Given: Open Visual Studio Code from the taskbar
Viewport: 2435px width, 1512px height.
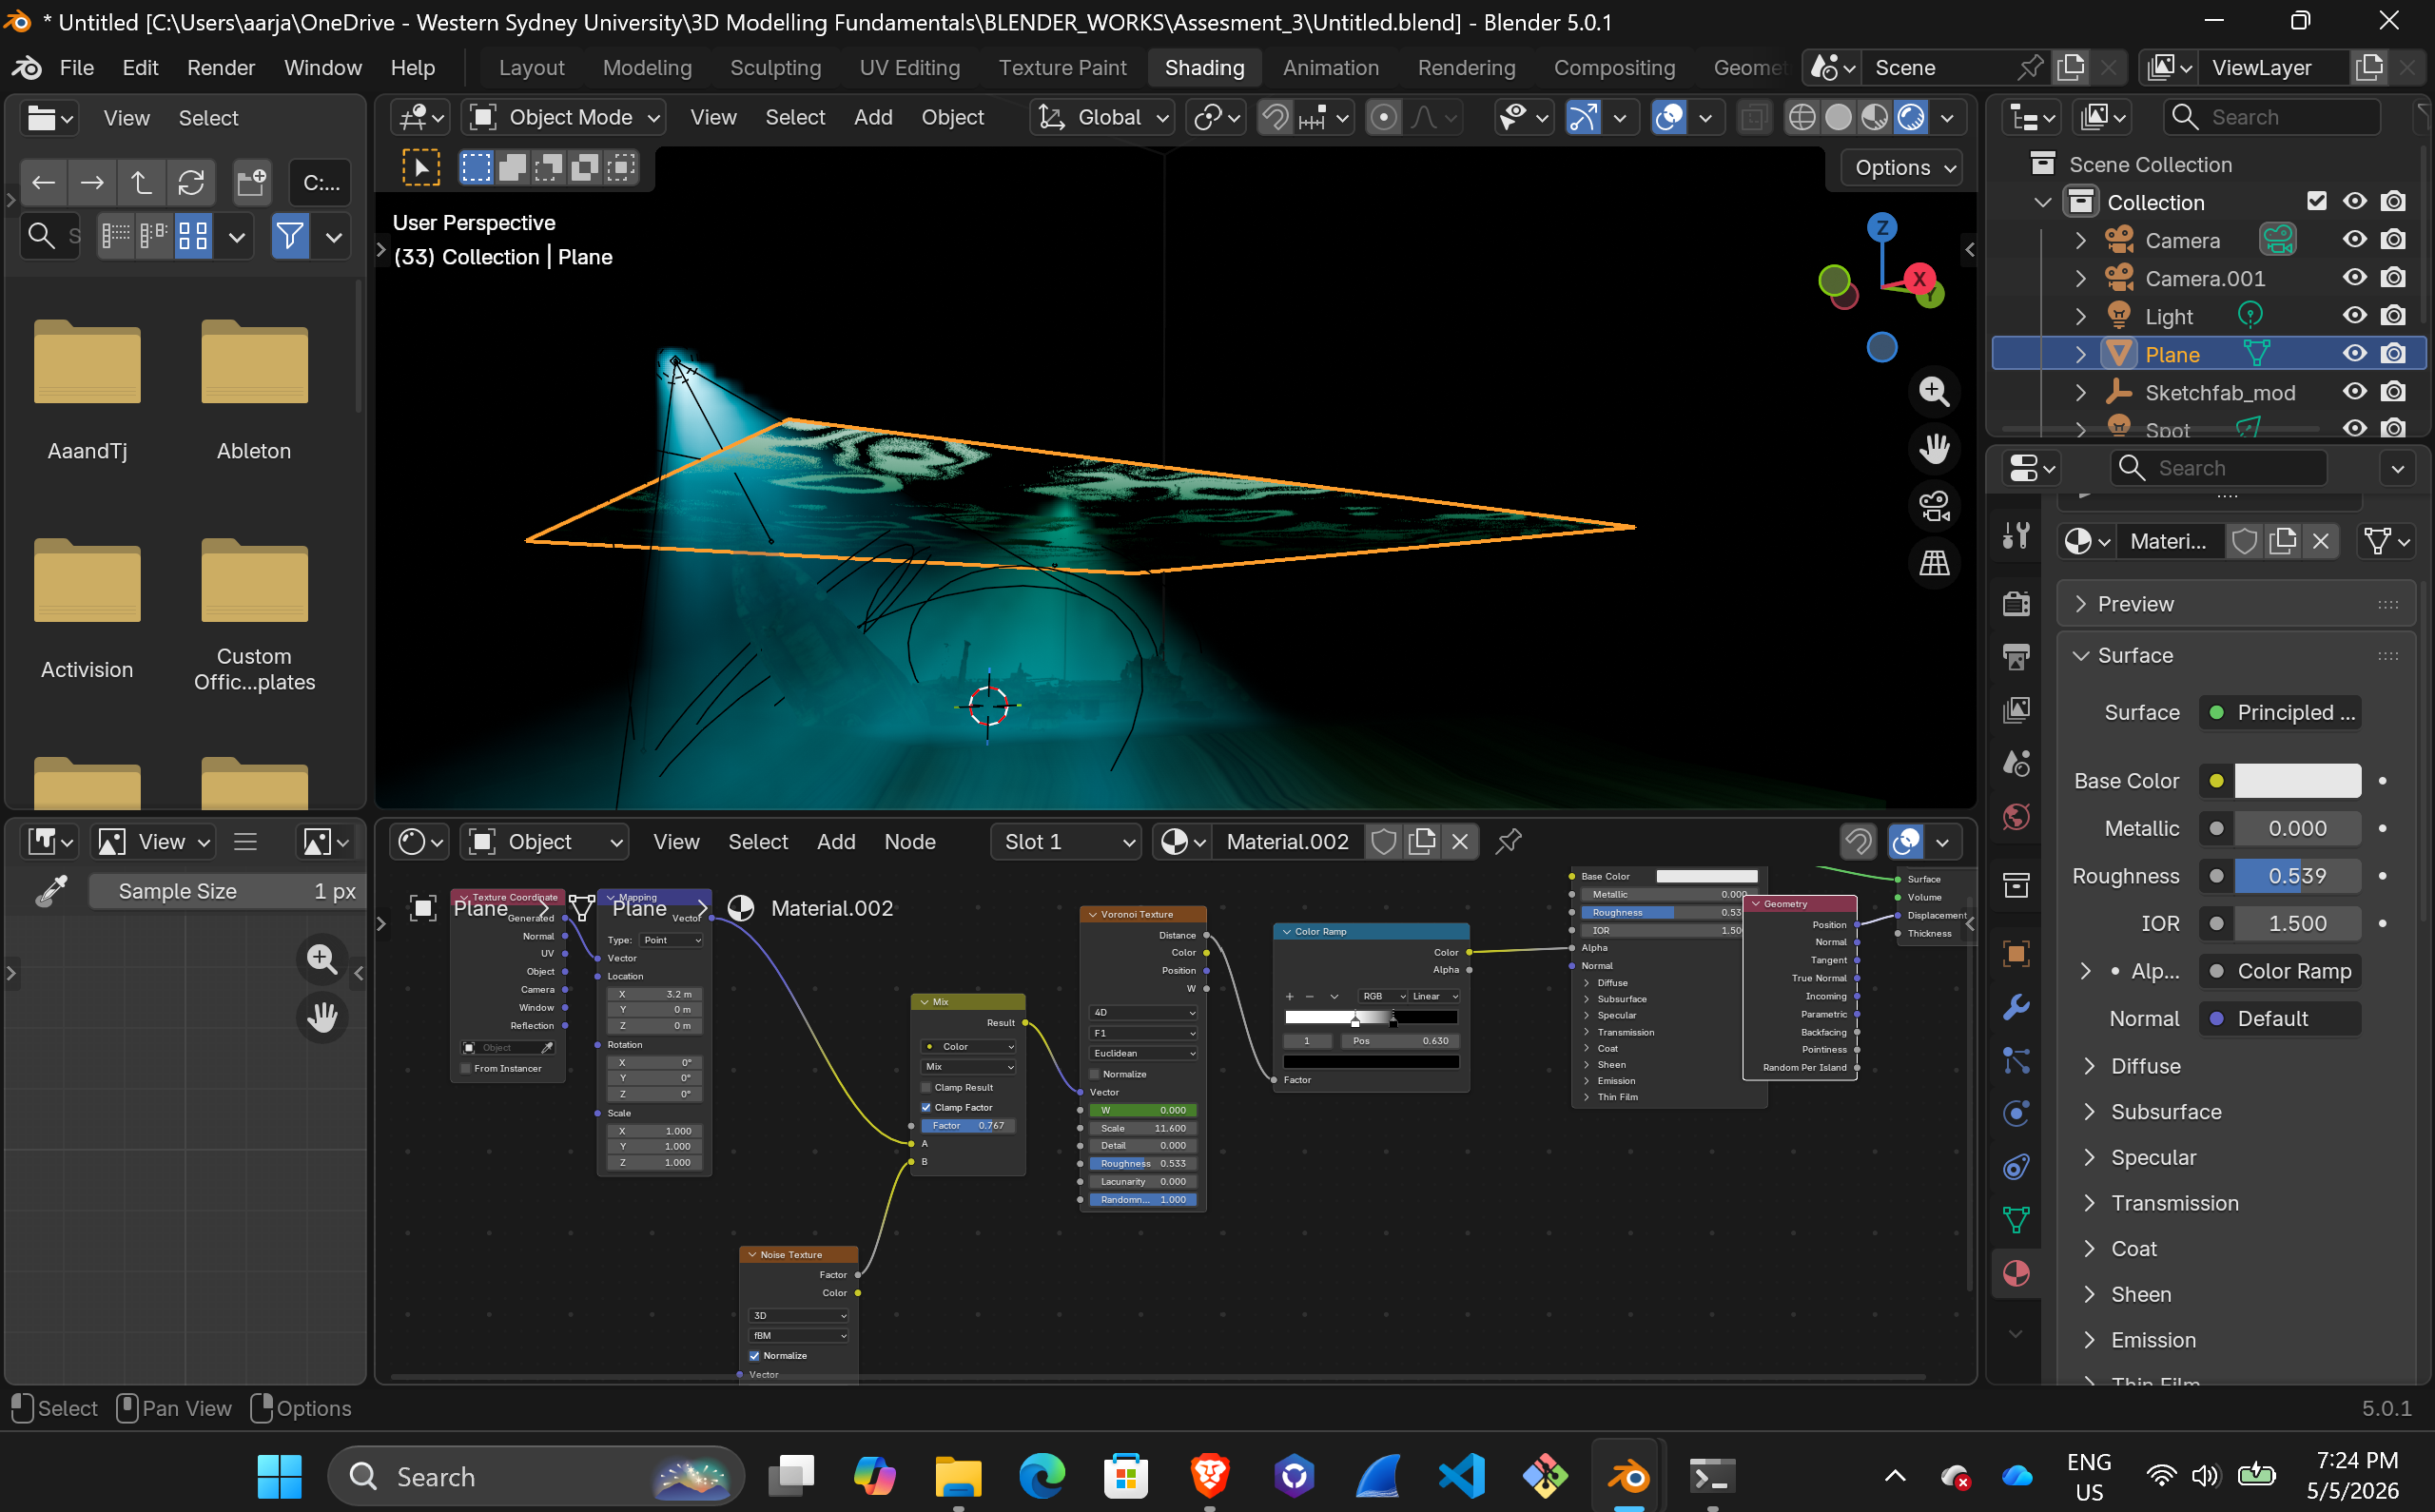Looking at the screenshot, I should tap(1461, 1476).
